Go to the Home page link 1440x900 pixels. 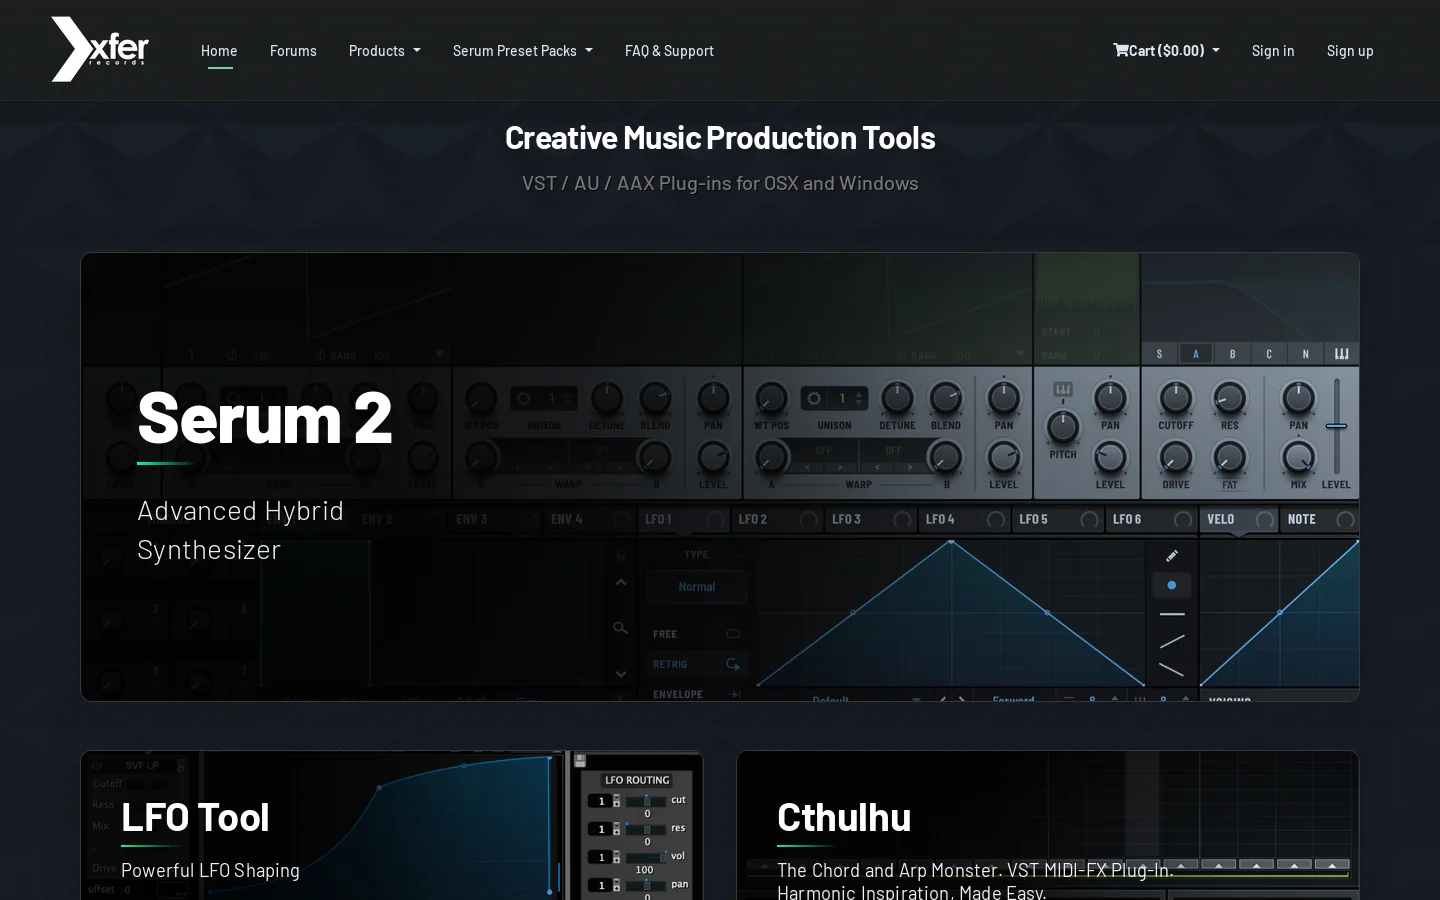click(x=219, y=50)
